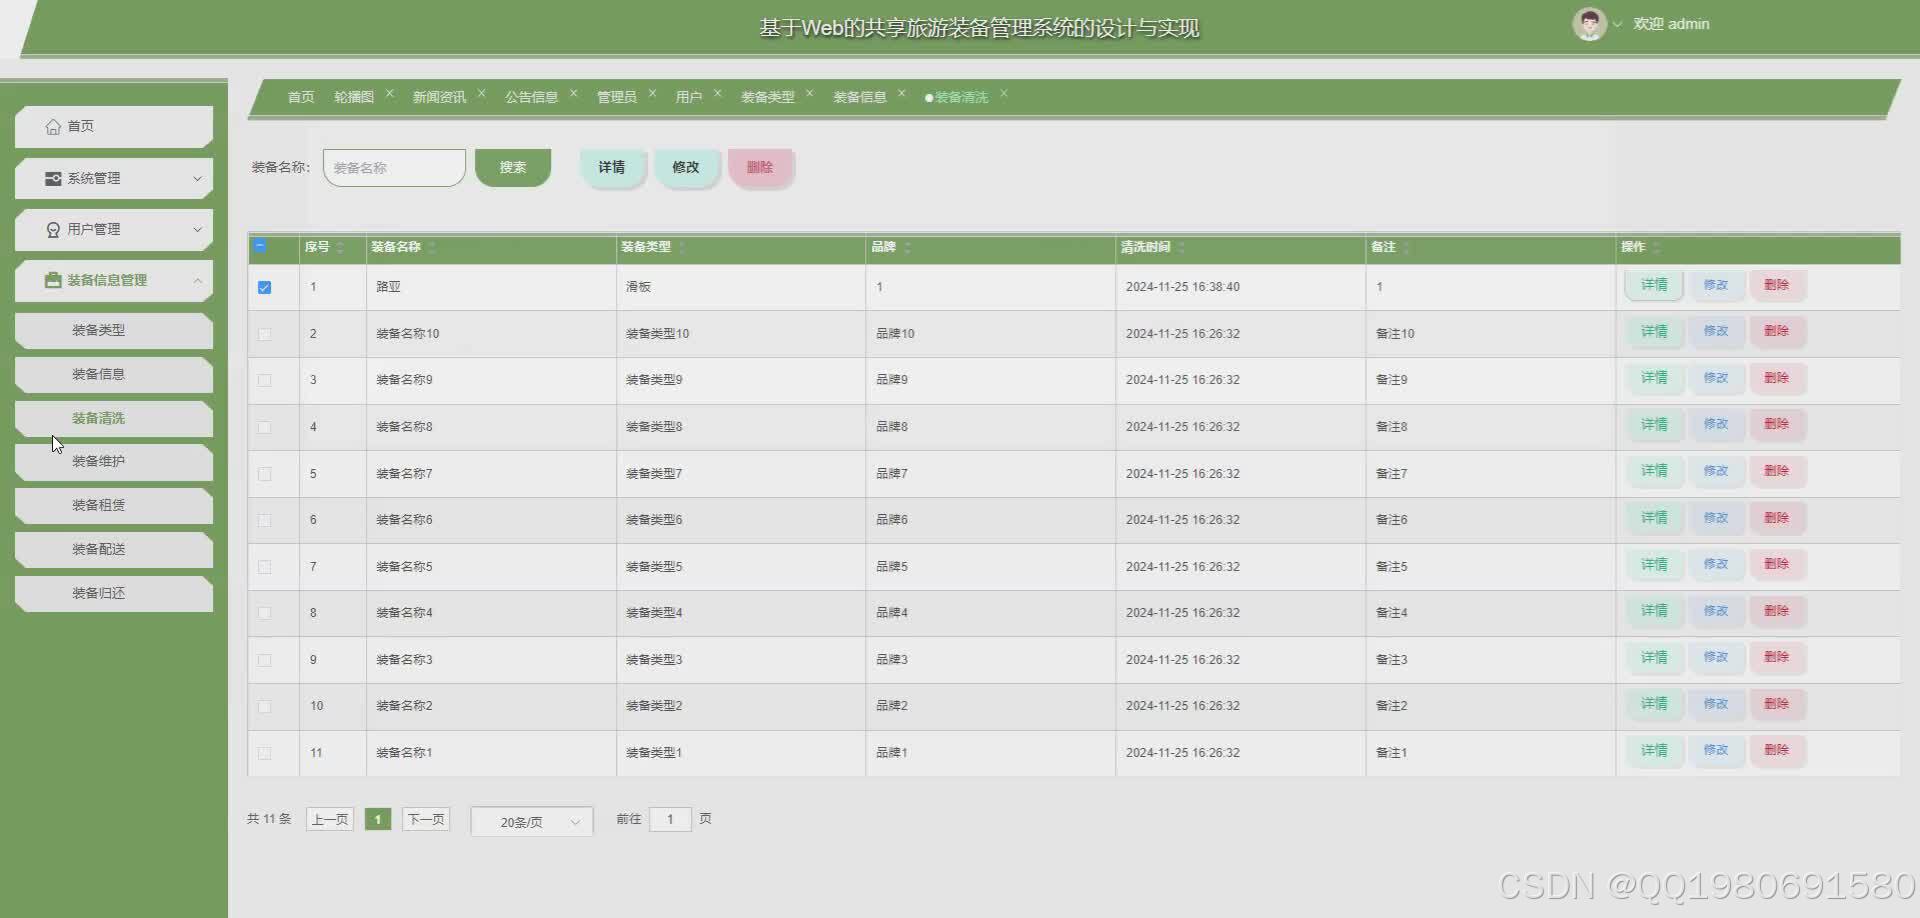
Task: Click 修改 in the 装备名称10 row
Action: click(x=1716, y=331)
